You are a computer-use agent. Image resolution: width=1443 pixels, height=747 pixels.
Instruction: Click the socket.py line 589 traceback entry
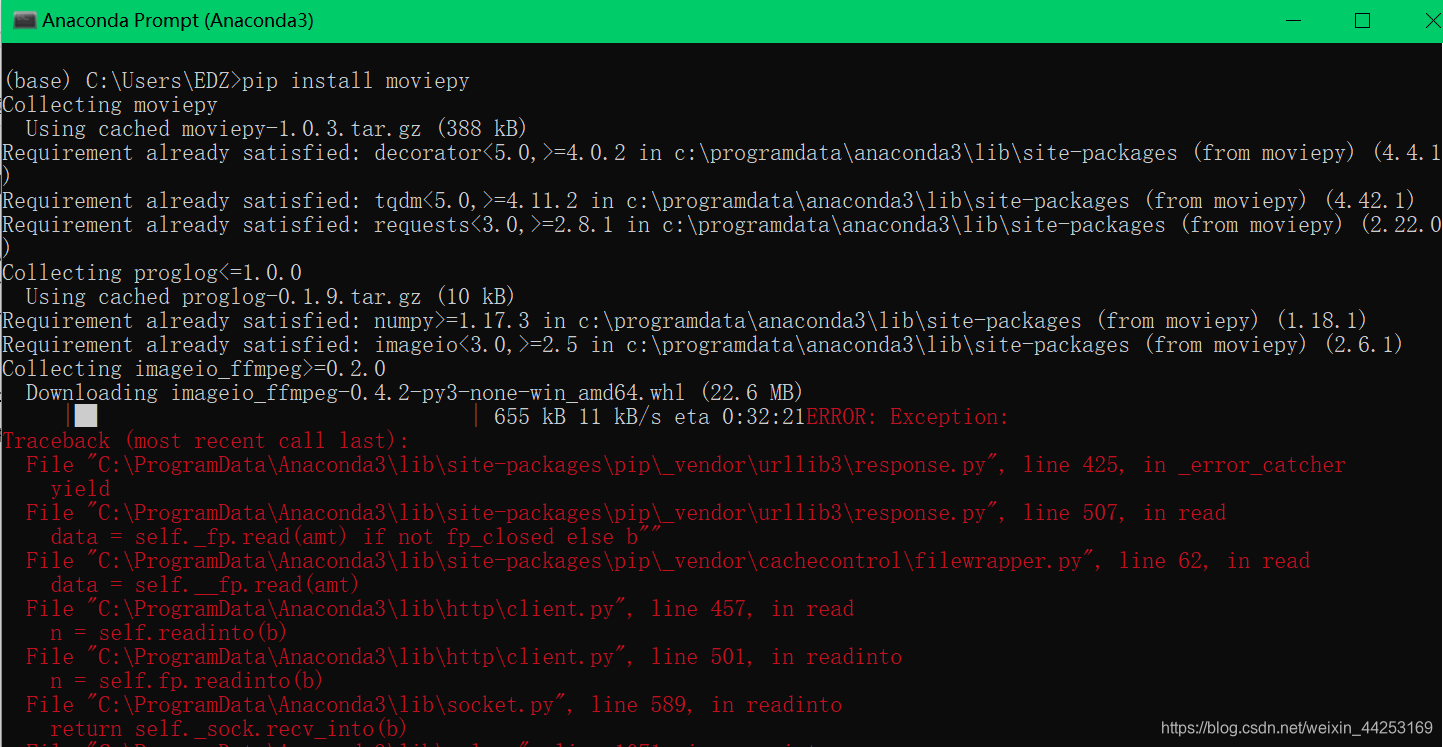[434, 705]
